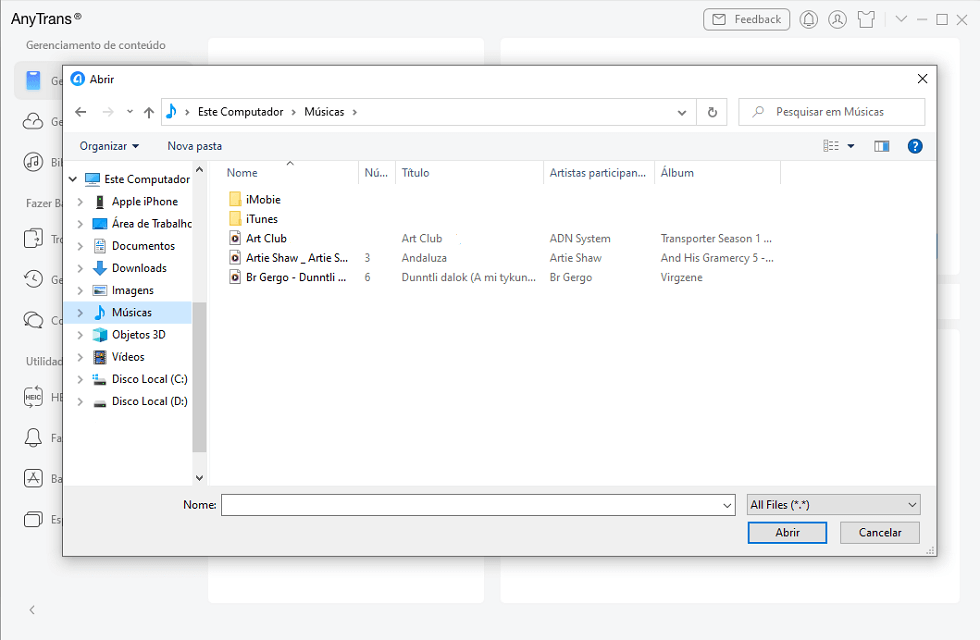
Task: Open the blue help question mark icon
Action: (x=915, y=146)
